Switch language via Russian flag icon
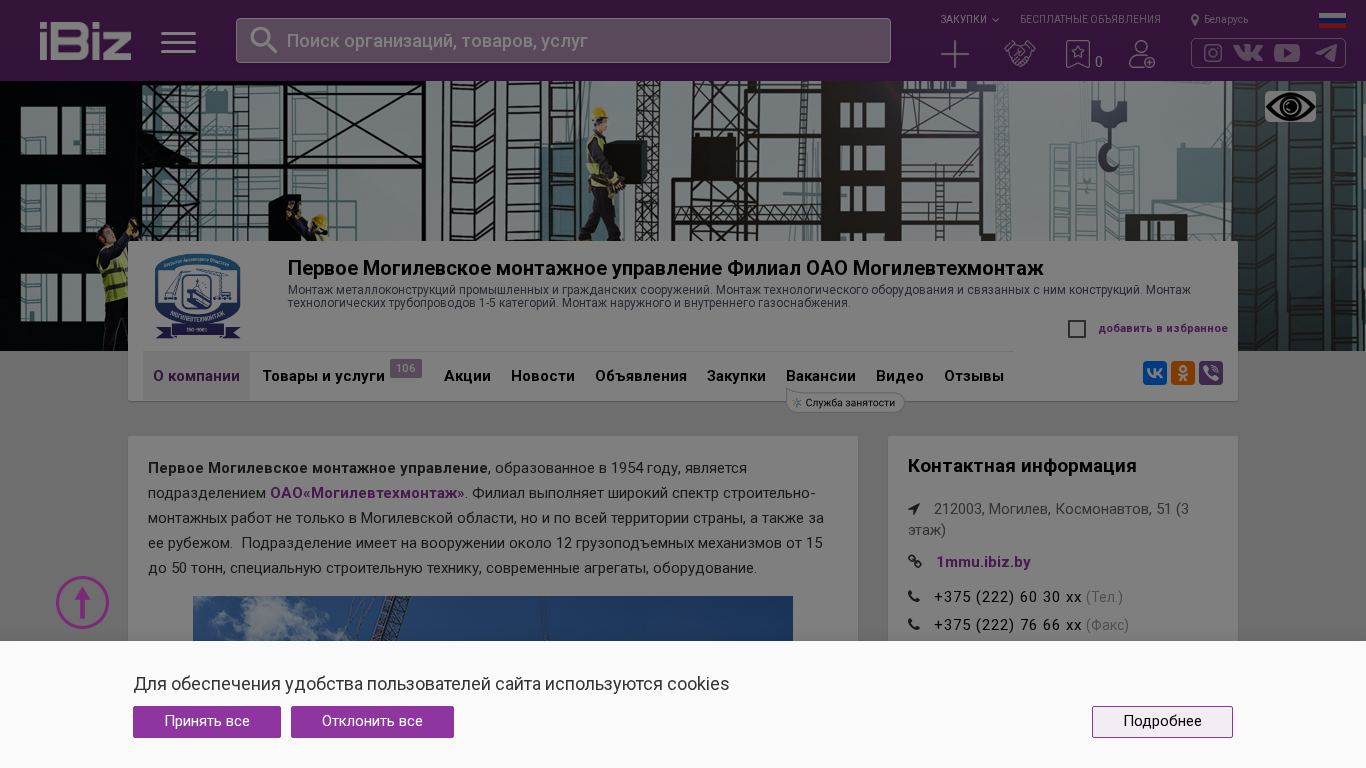The width and height of the screenshot is (1366, 768). pyautogui.click(x=1332, y=20)
